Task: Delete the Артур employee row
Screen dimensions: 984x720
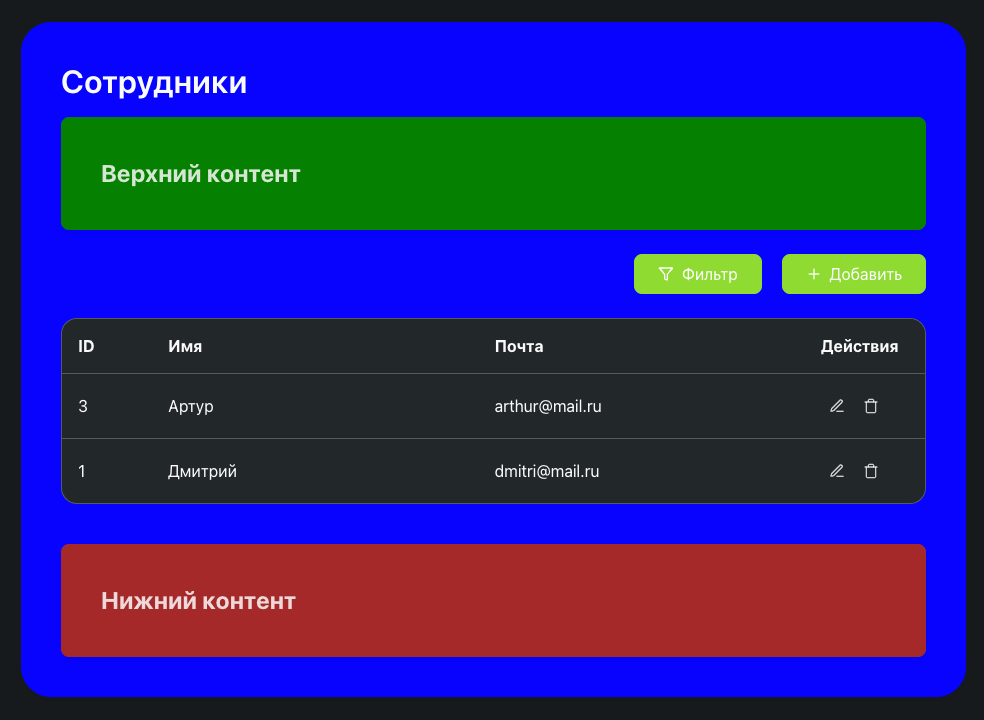Action: click(x=871, y=406)
